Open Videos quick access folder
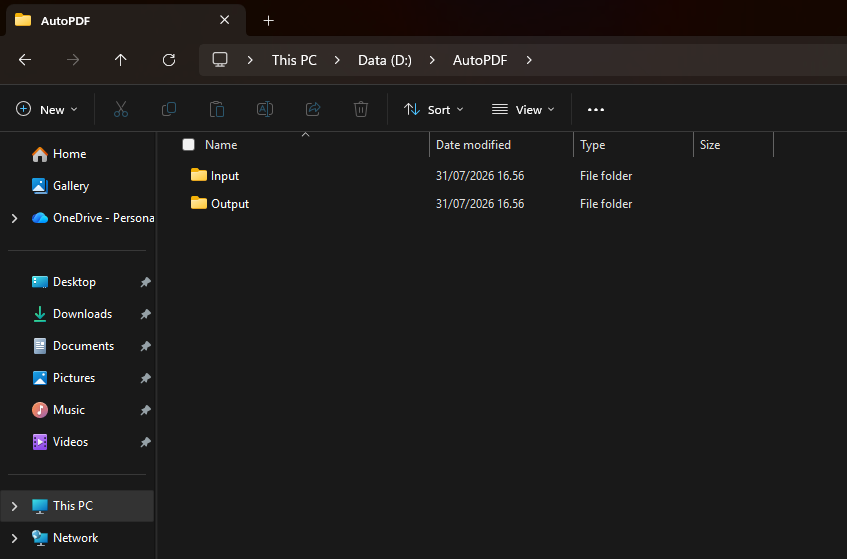This screenshot has height=559, width=847. coord(70,442)
